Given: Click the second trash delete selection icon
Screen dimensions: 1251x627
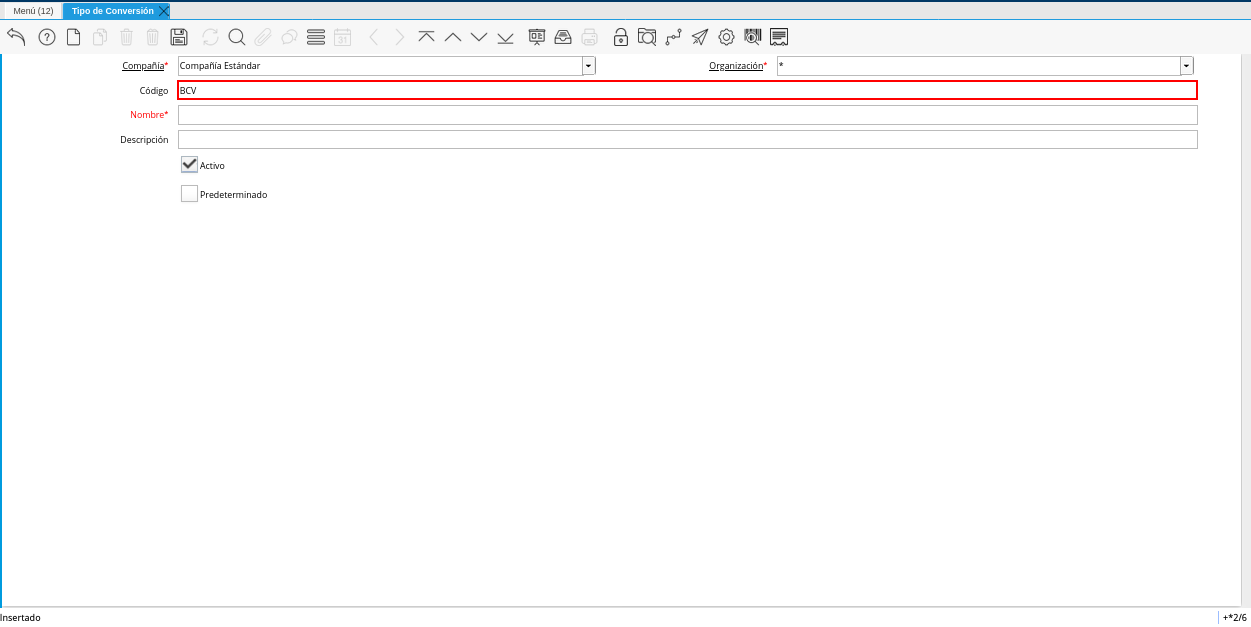Looking at the screenshot, I should [x=153, y=37].
